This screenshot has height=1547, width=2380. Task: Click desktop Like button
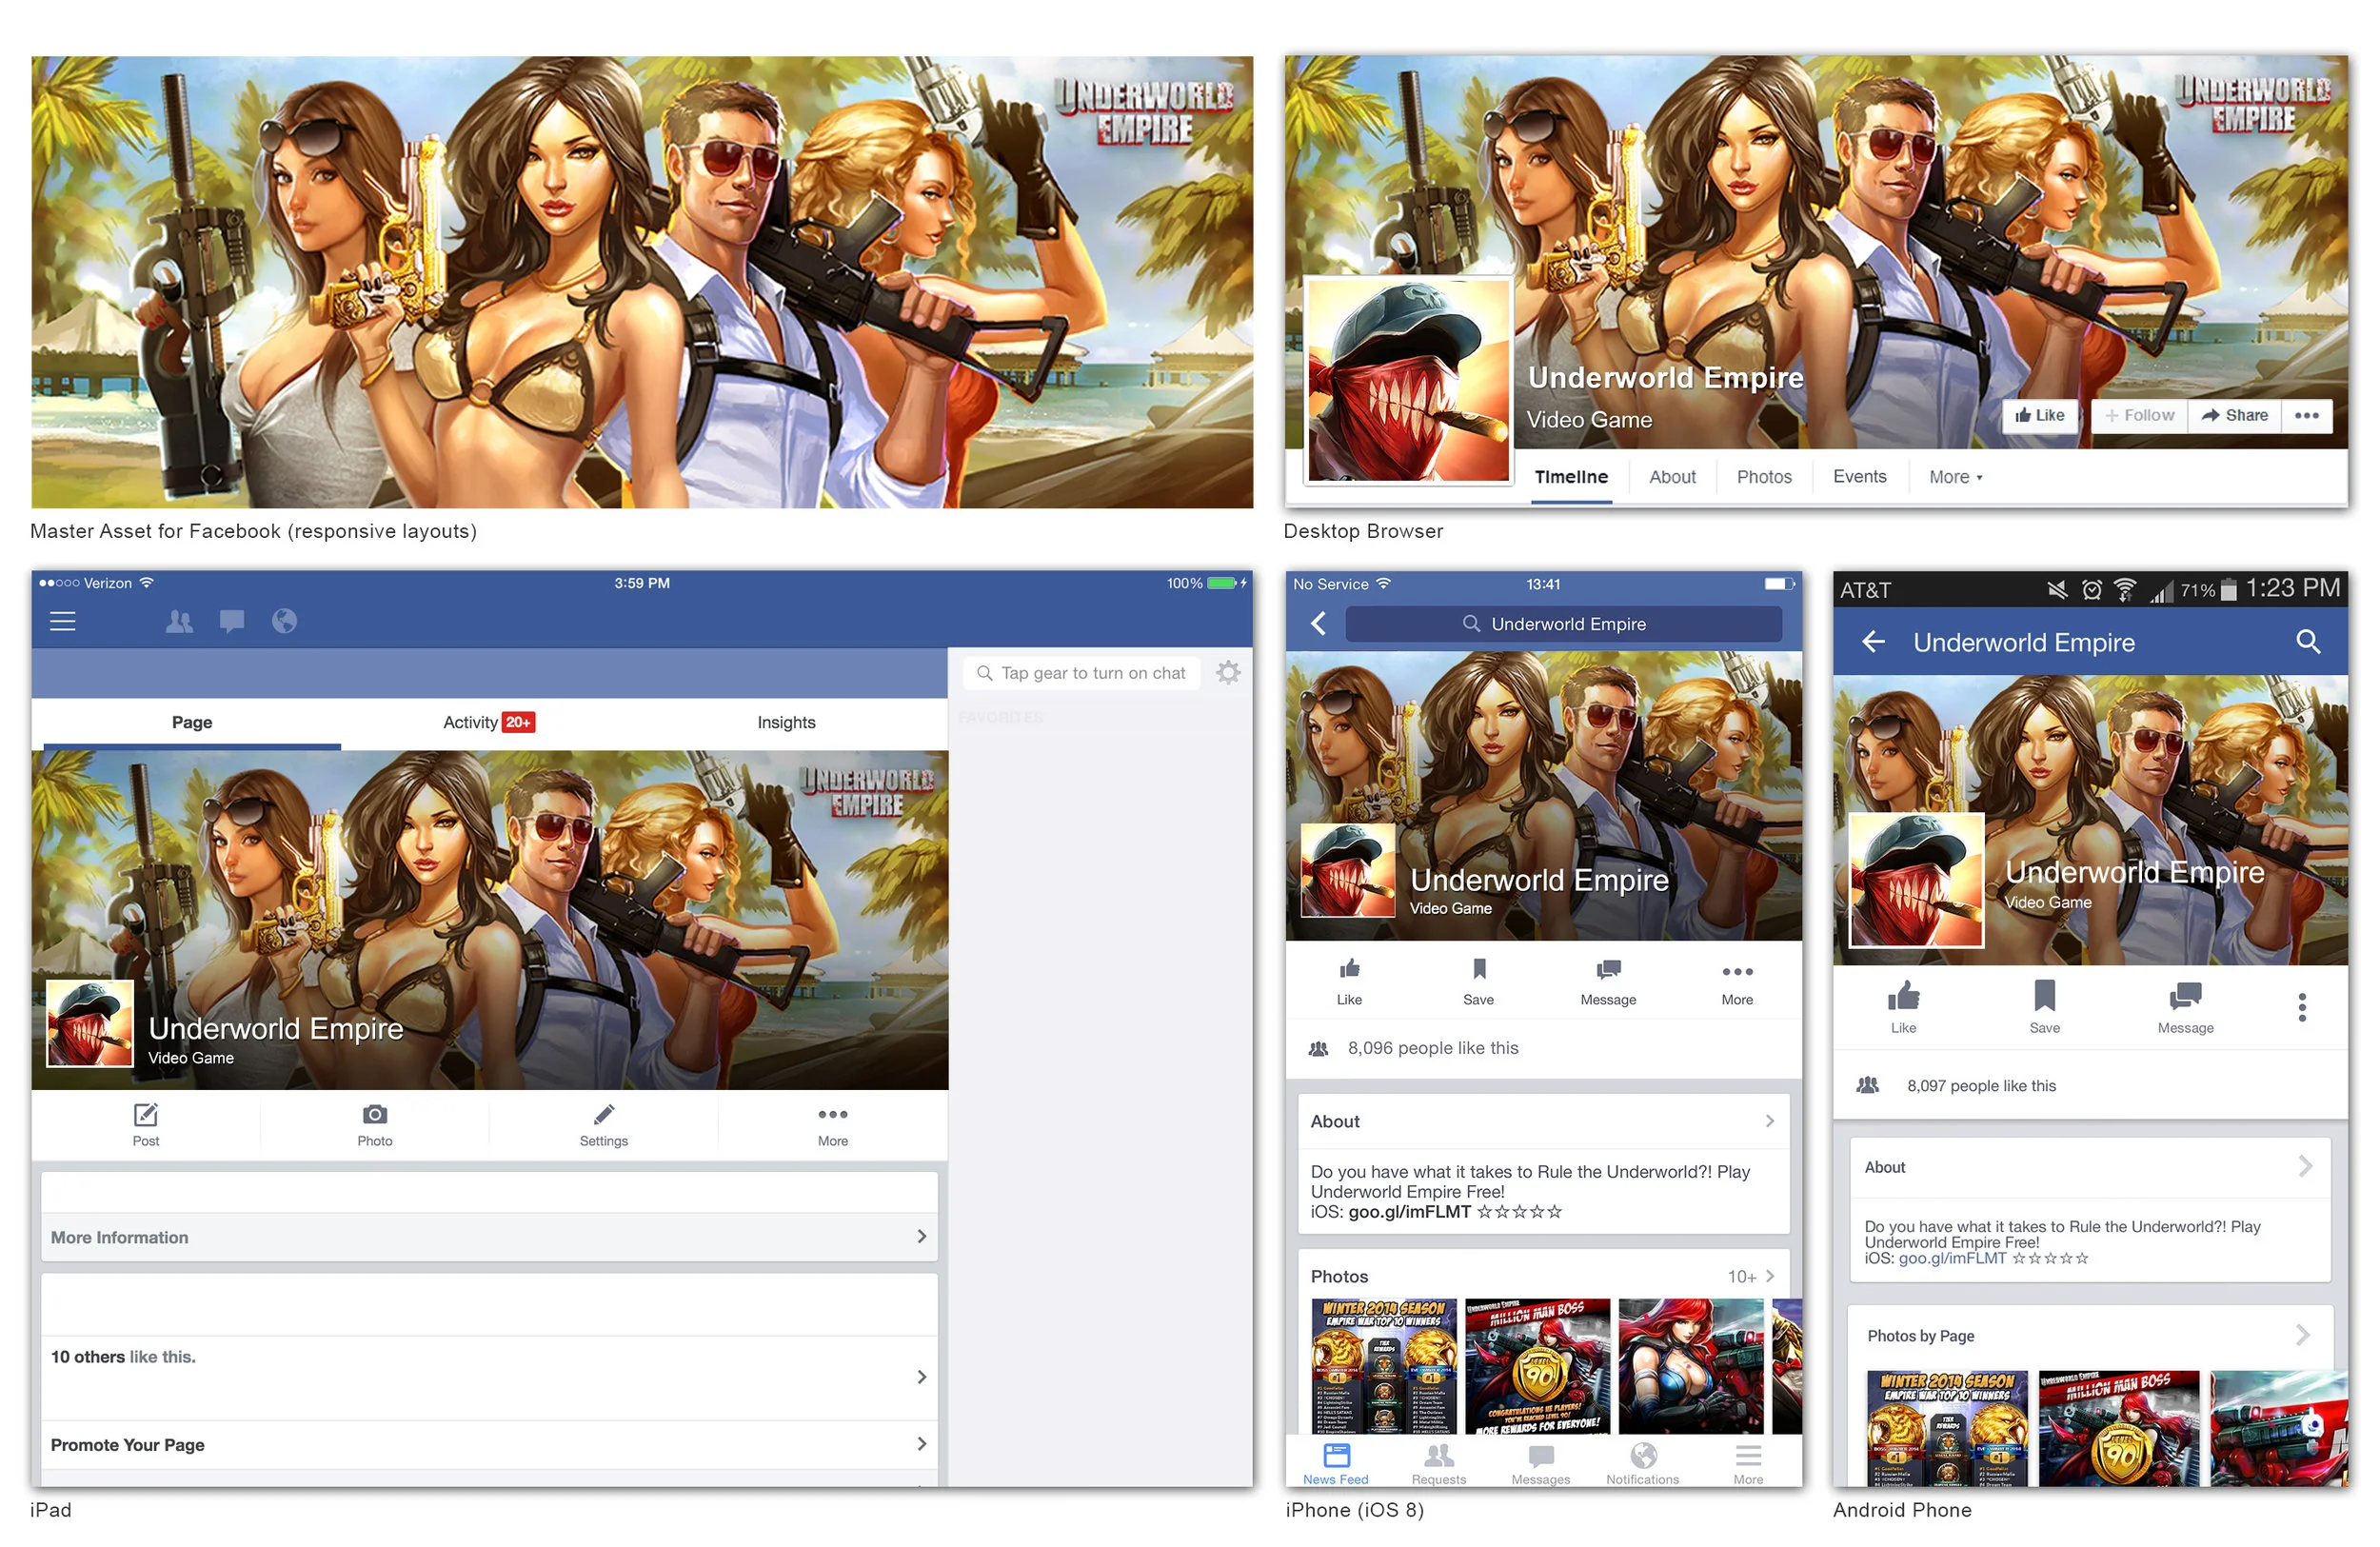(2040, 416)
